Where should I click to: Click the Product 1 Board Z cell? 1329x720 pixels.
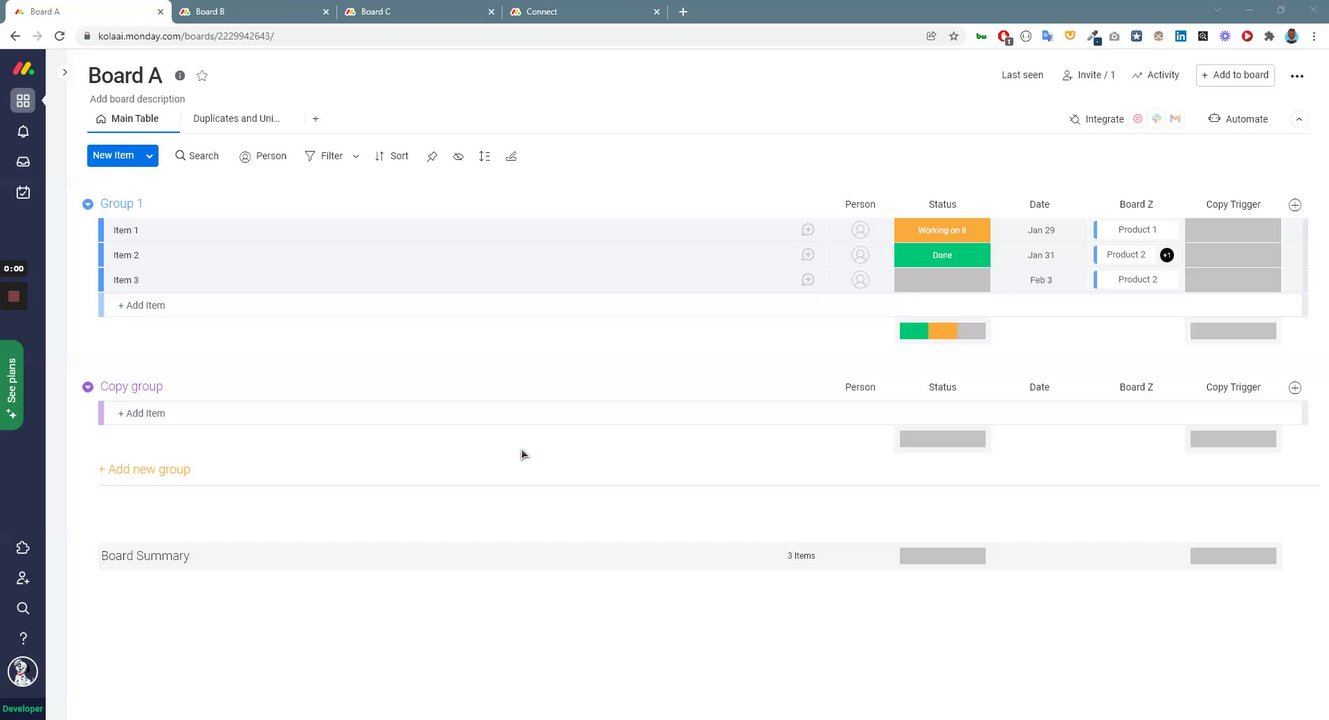1137,230
